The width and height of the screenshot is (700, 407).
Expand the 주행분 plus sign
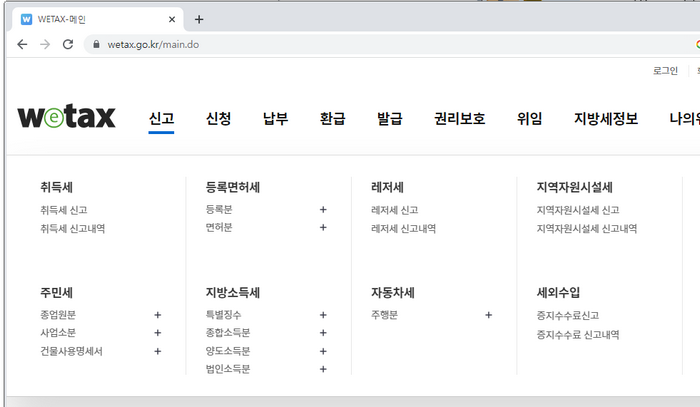pyautogui.click(x=488, y=315)
